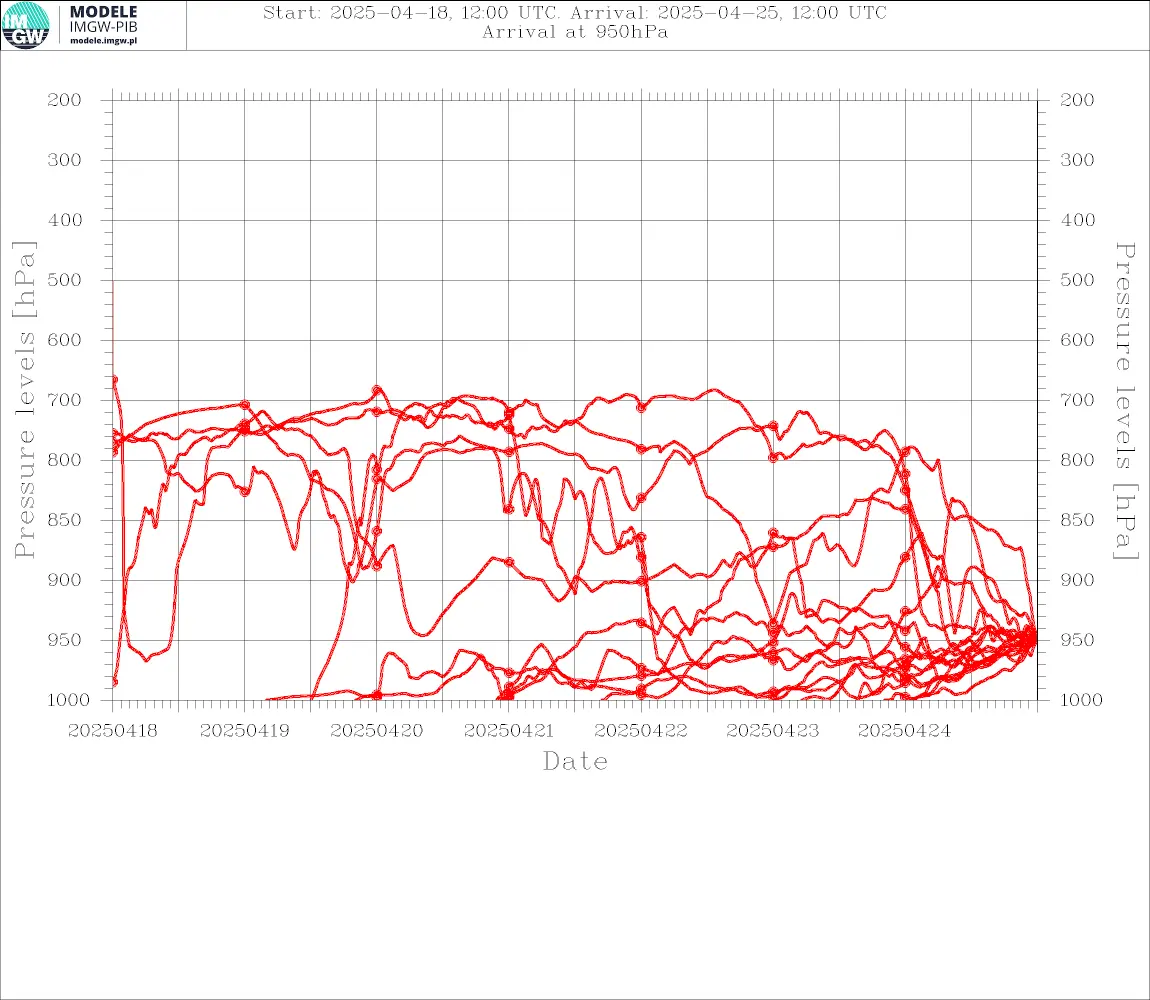
Task: Click the left axis 600 label
Action: (x=65, y=340)
